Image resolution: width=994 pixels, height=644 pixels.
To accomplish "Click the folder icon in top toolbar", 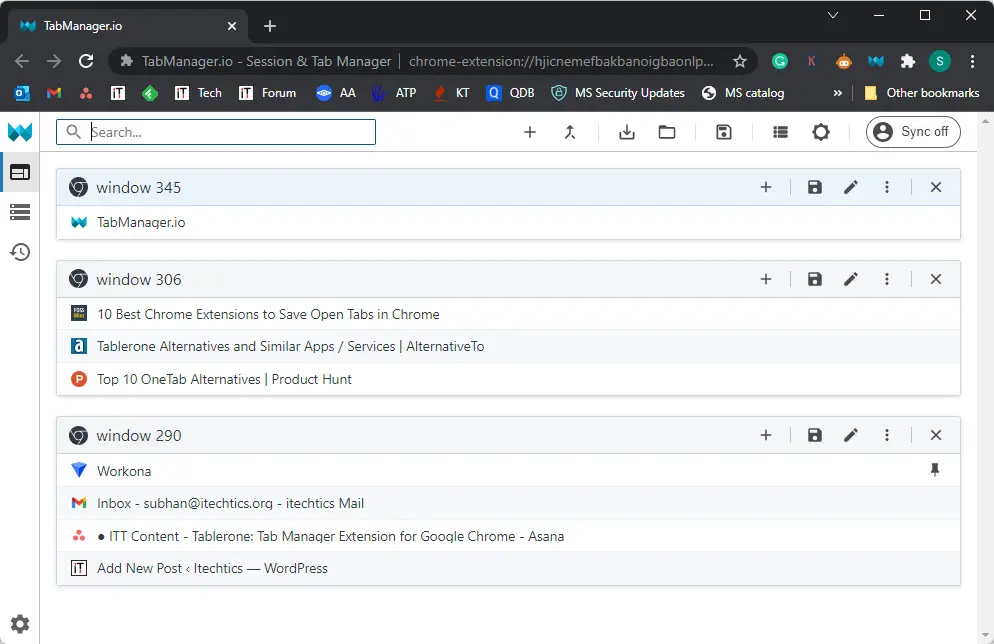I will coord(667,132).
